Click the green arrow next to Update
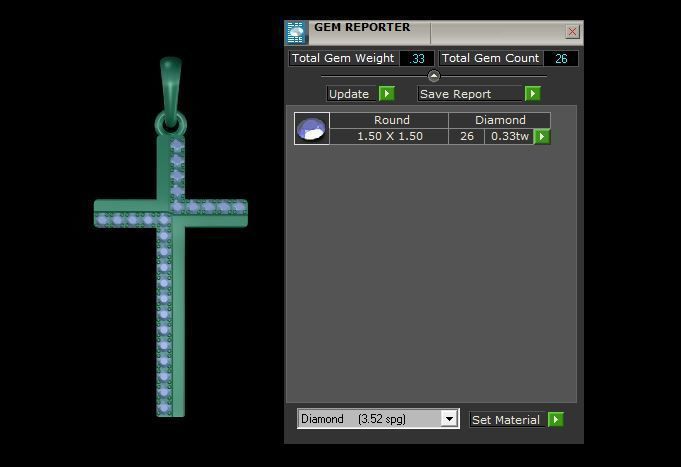 click(387, 94)
